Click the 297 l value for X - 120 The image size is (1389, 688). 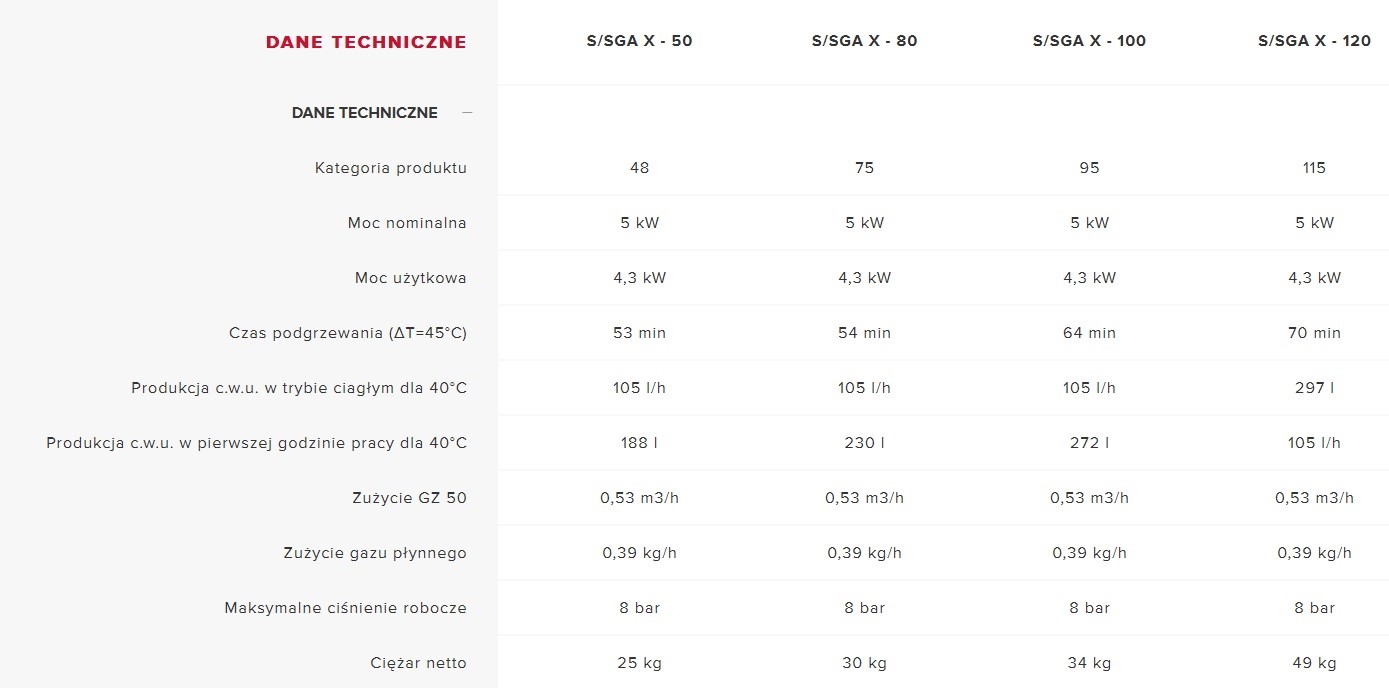pos(1315,388)
